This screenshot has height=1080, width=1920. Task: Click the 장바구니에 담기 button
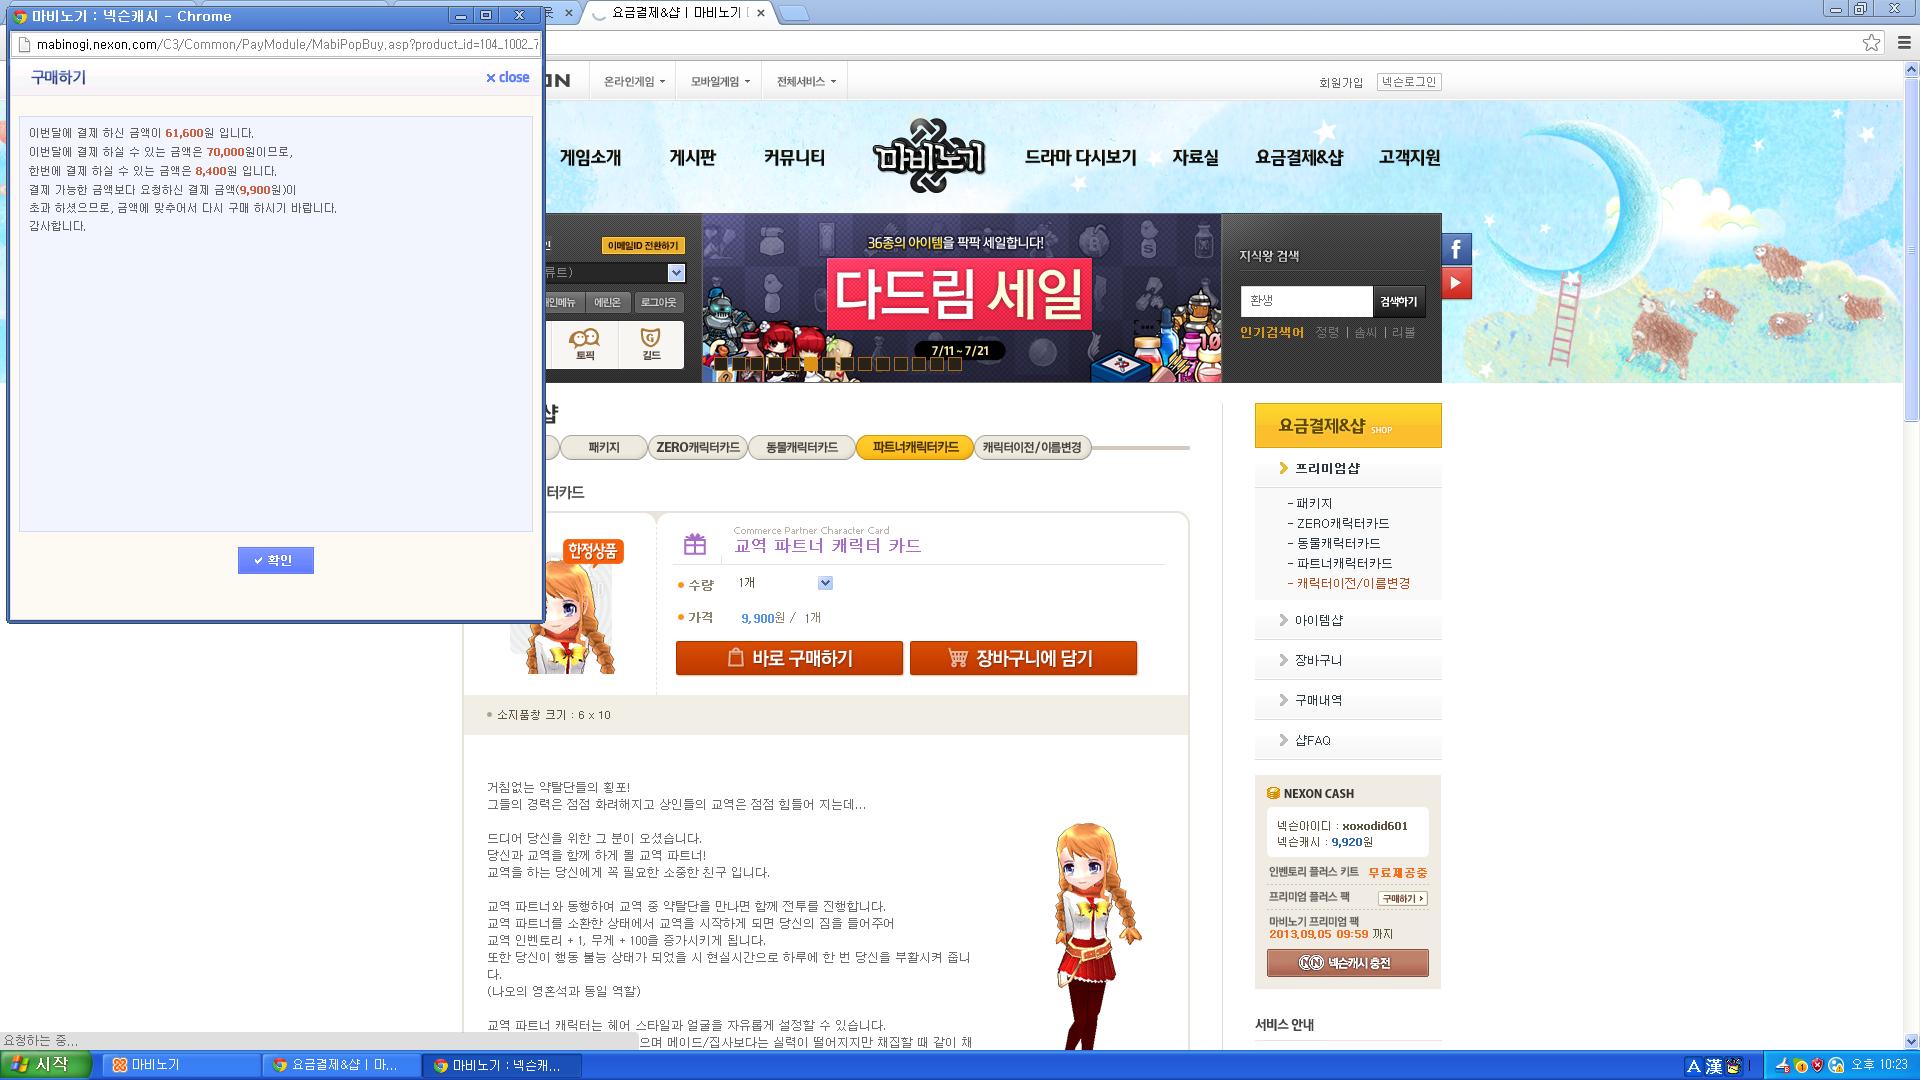[x=1023, y=658]
